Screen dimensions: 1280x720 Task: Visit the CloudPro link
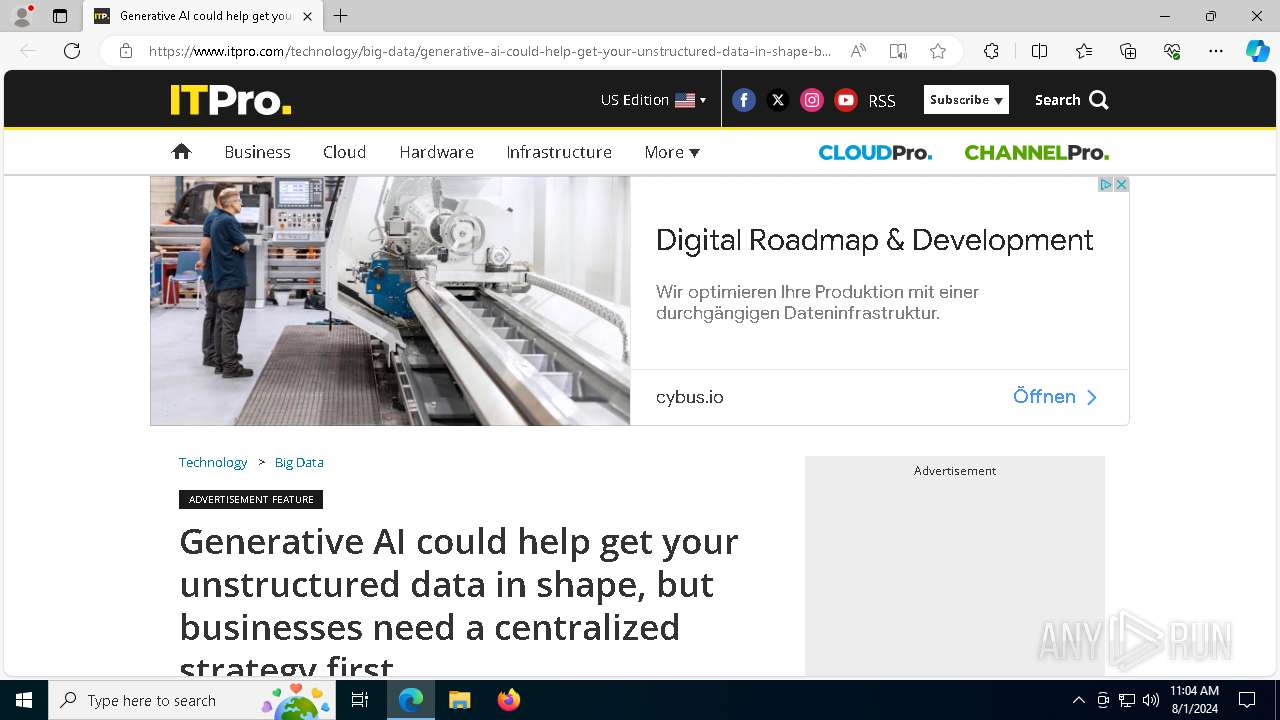[875, 152]
